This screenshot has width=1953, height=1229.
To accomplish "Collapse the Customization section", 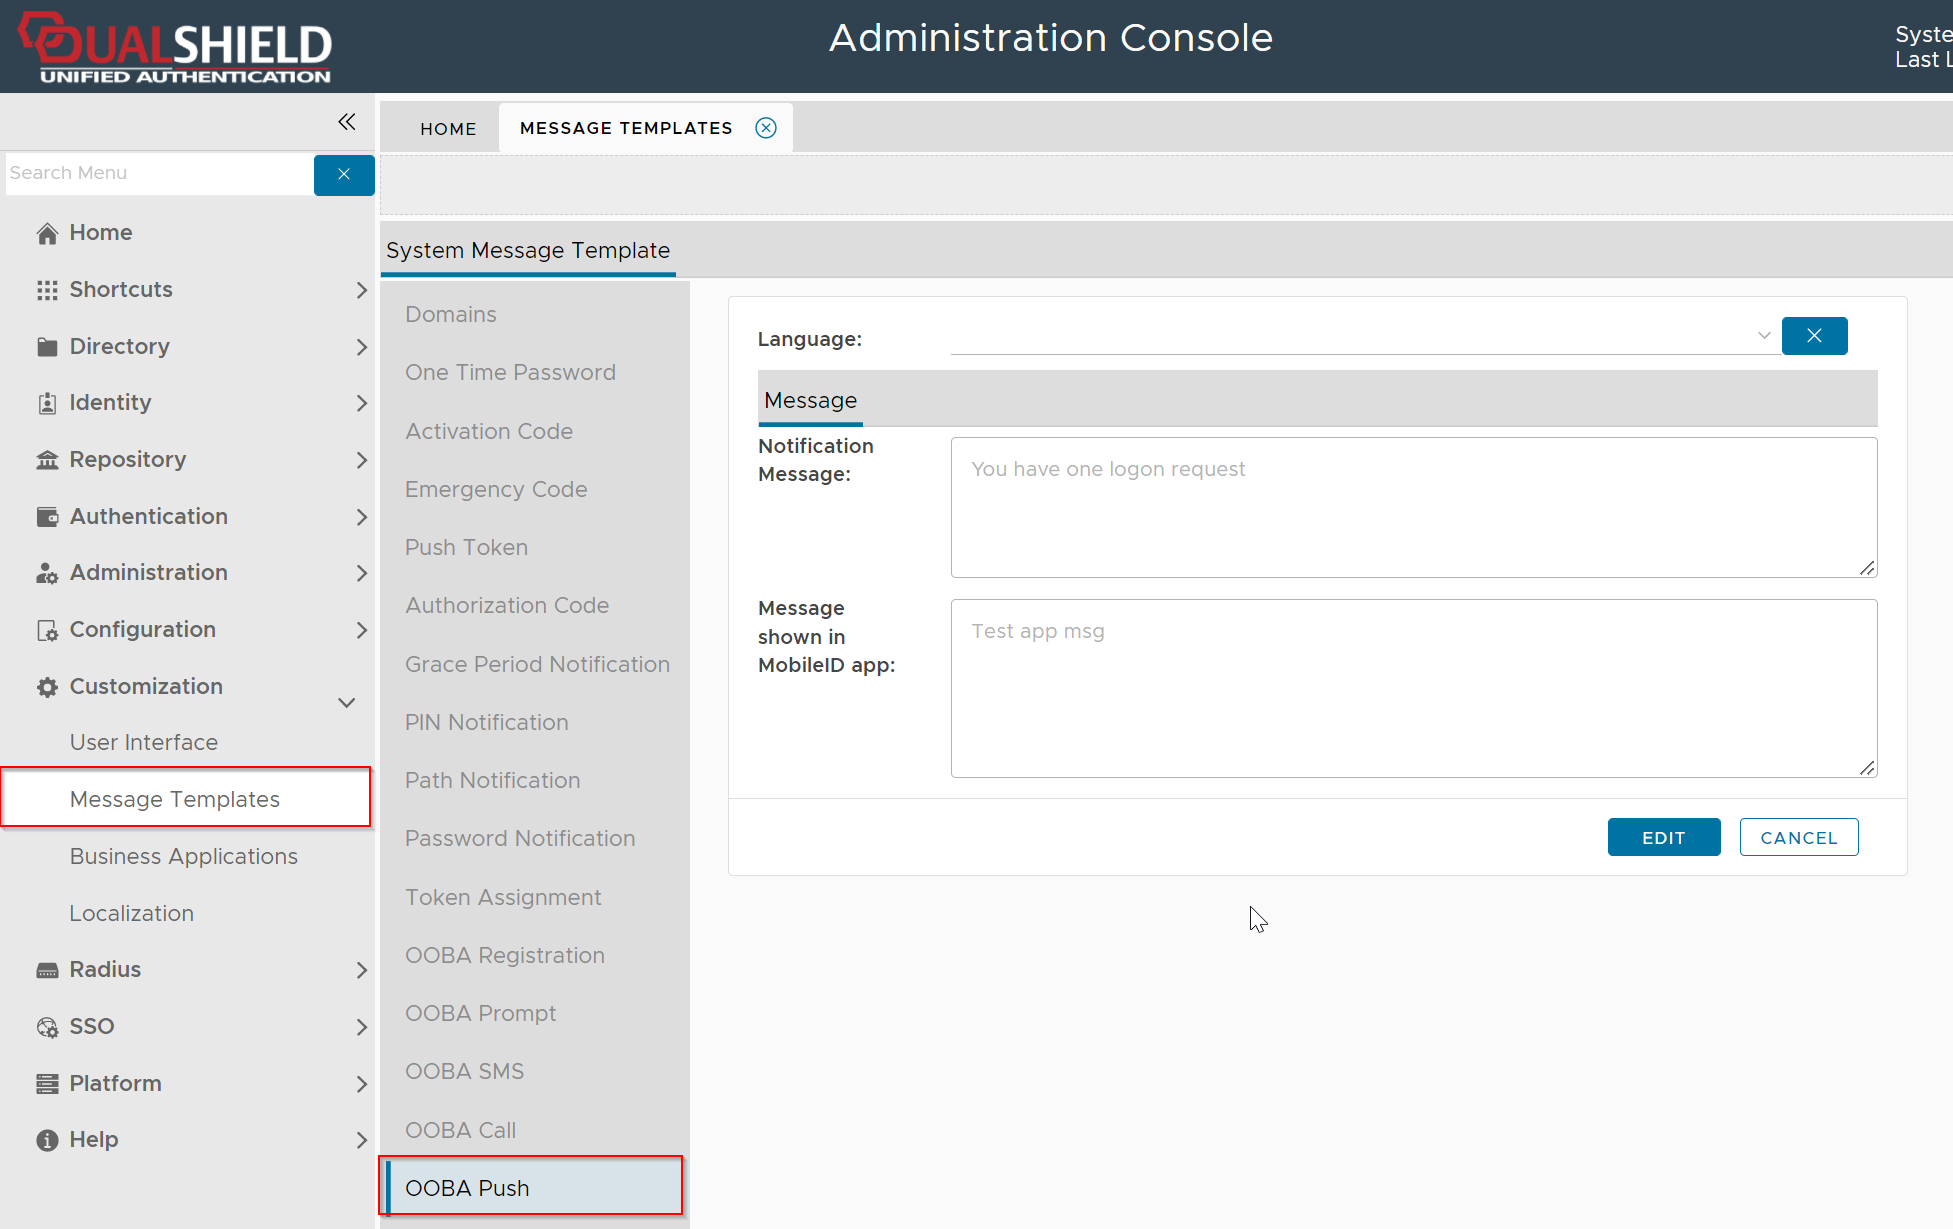I will (x=347, y=702).
